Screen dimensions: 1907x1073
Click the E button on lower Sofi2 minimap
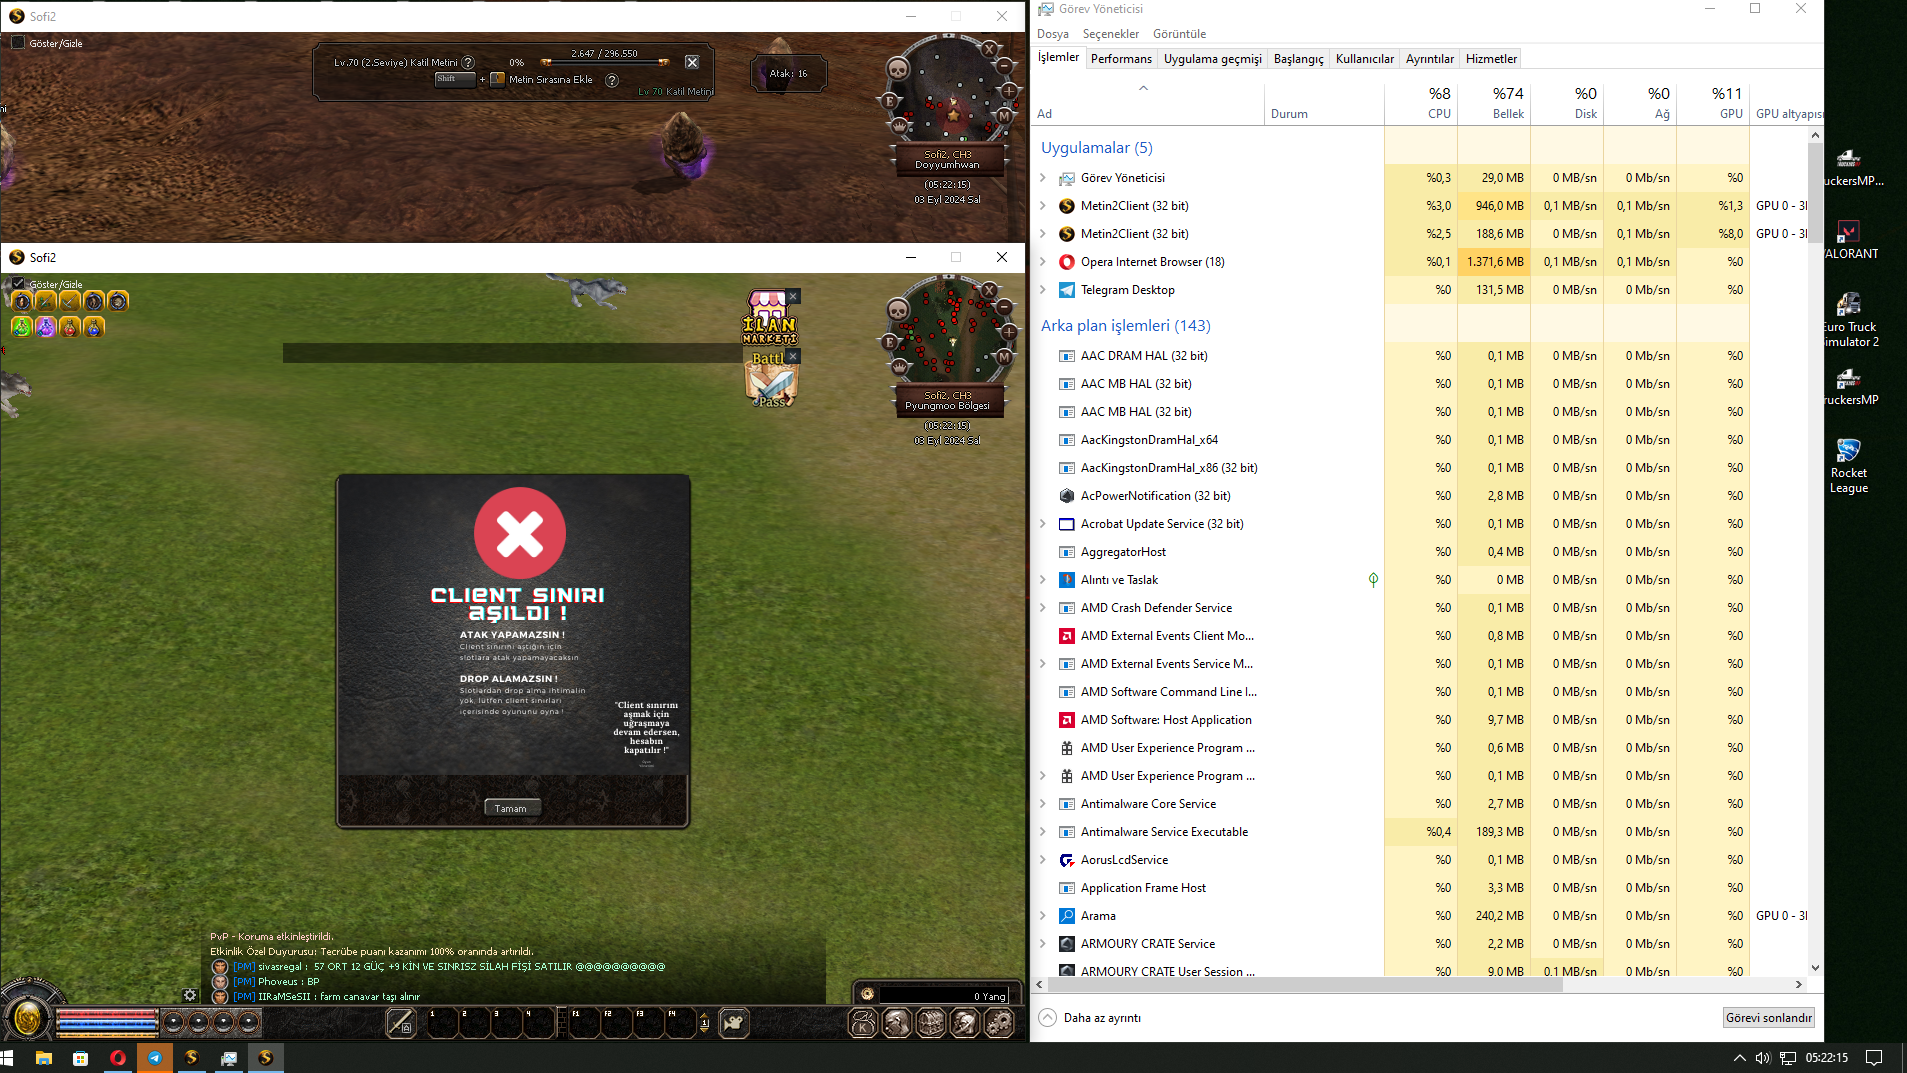889,342
